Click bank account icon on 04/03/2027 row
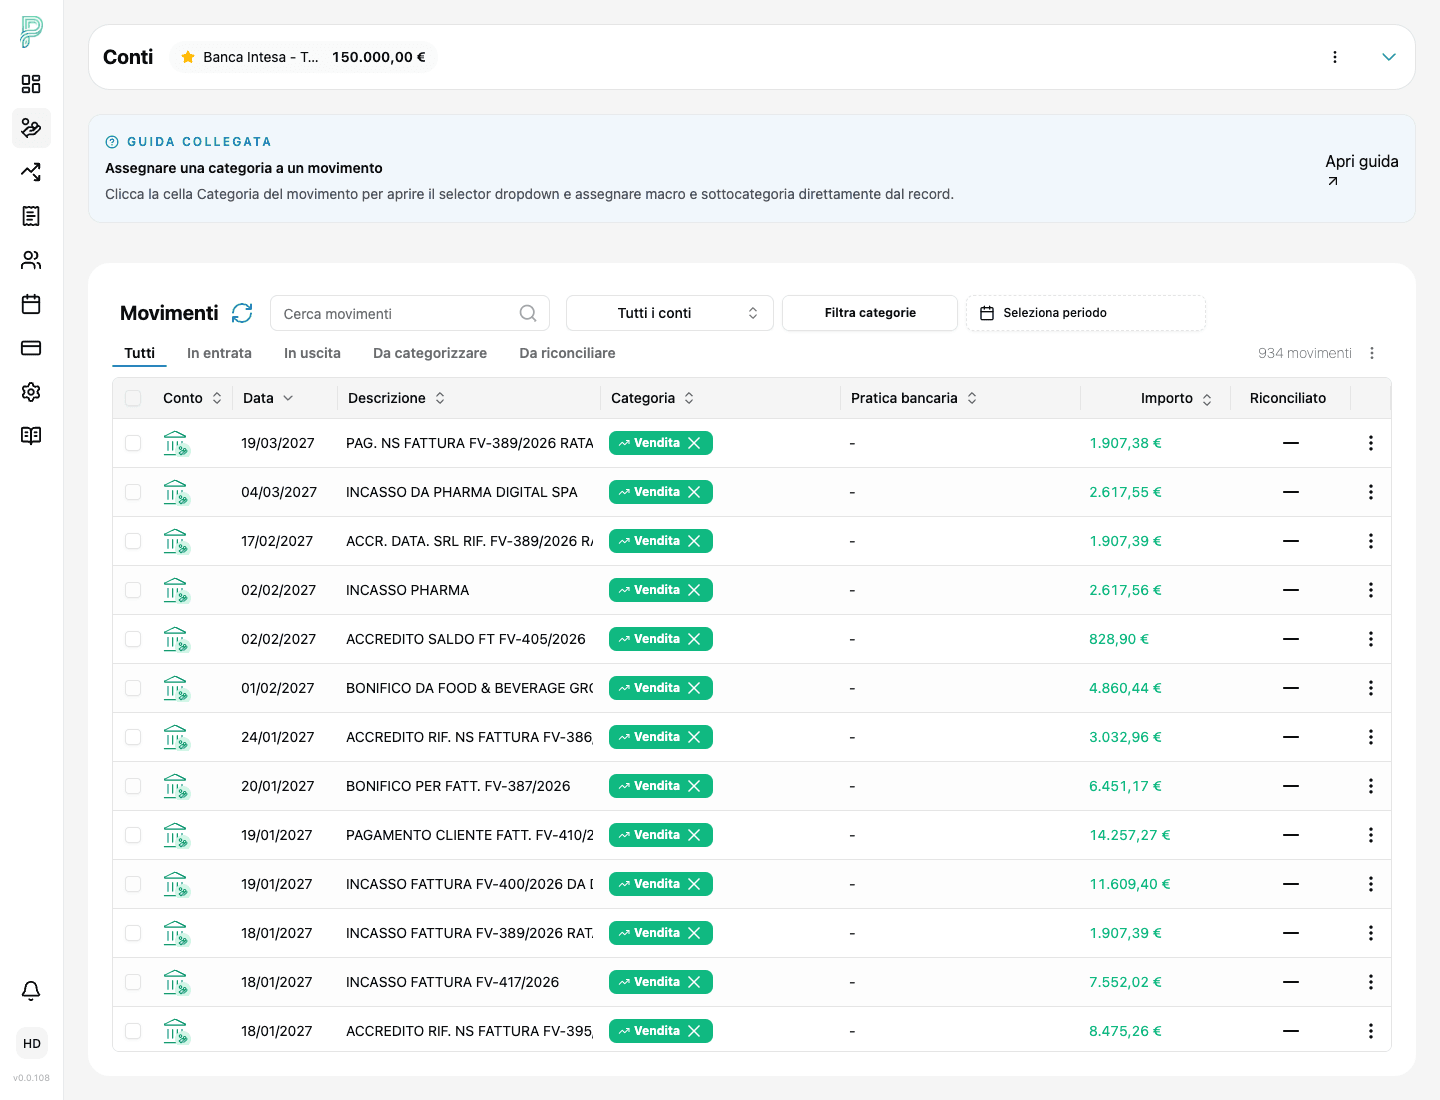The image size is (1440, 1100). [x=176, y=492]
